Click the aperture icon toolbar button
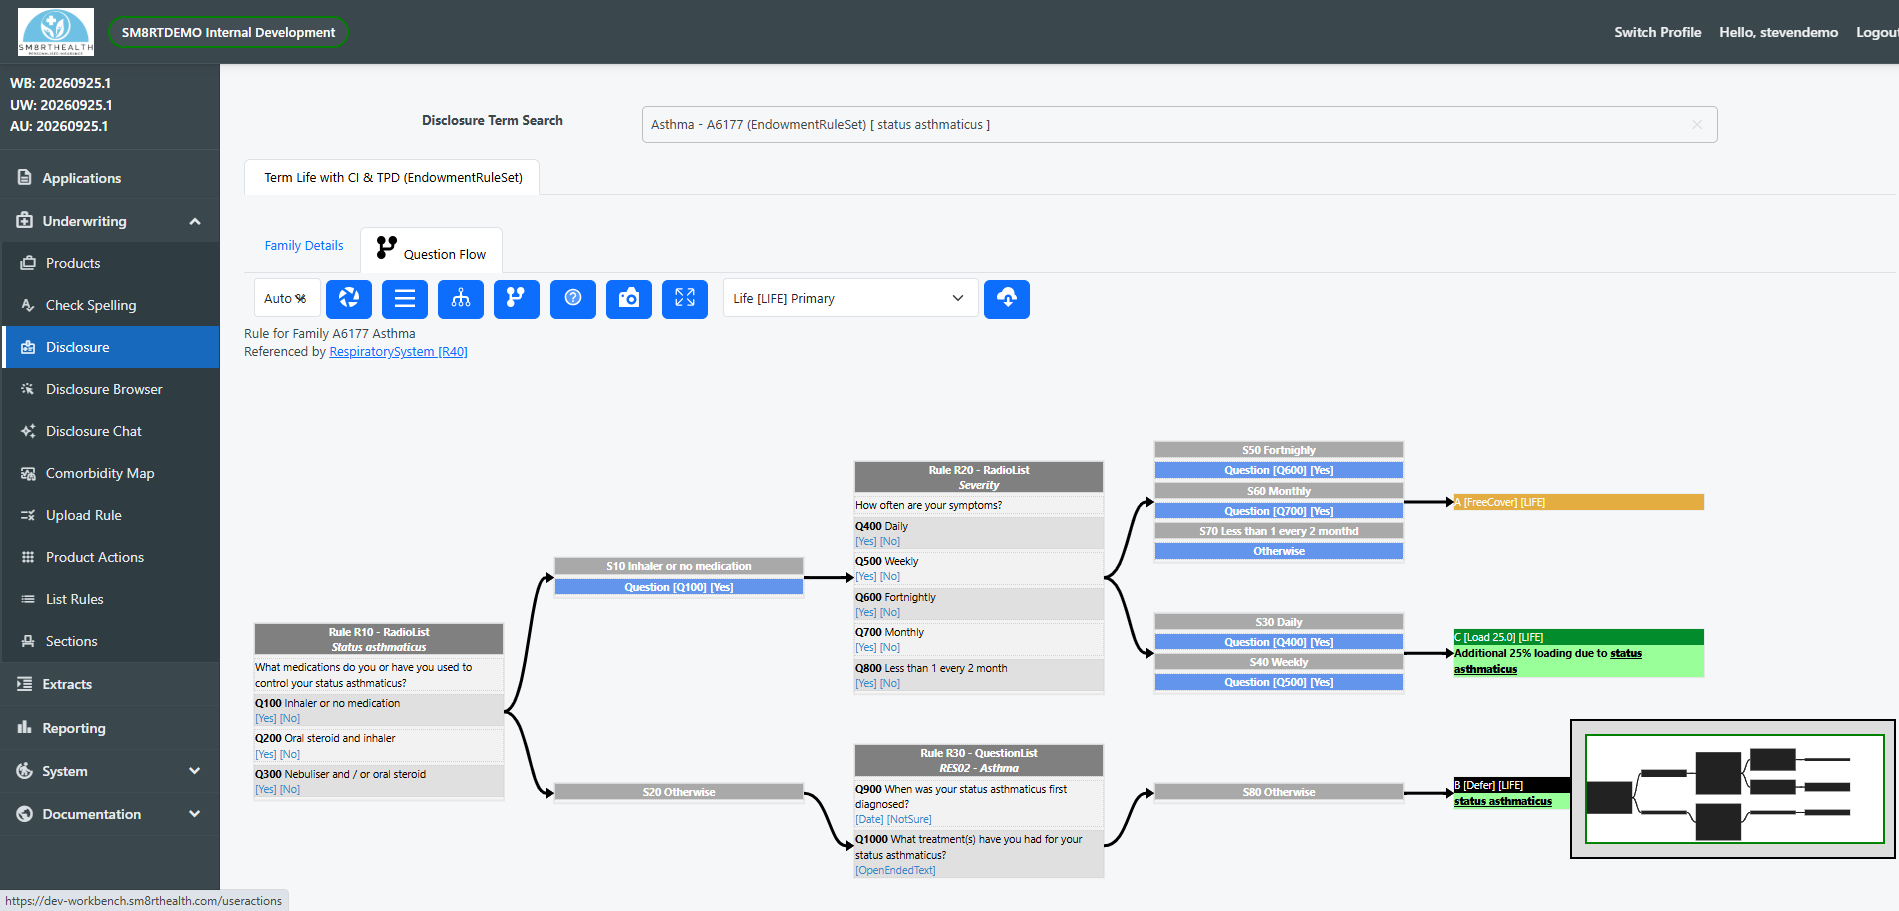The image size is (1899, 911). coord(349,299)
